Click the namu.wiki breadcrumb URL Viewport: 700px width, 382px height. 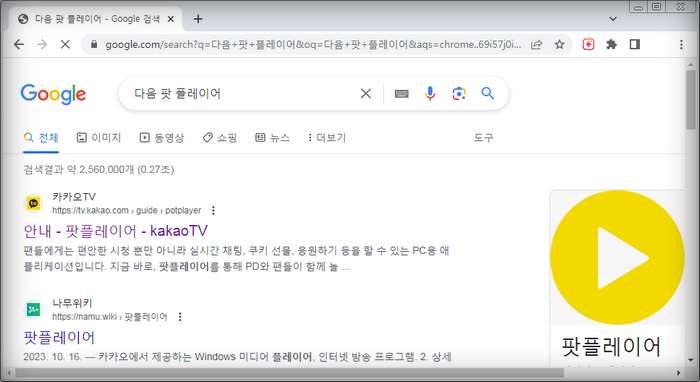pos(109,317)
